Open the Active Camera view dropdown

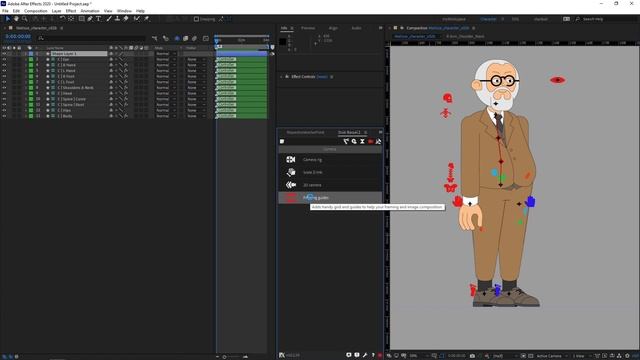click(x=551, y=356)
